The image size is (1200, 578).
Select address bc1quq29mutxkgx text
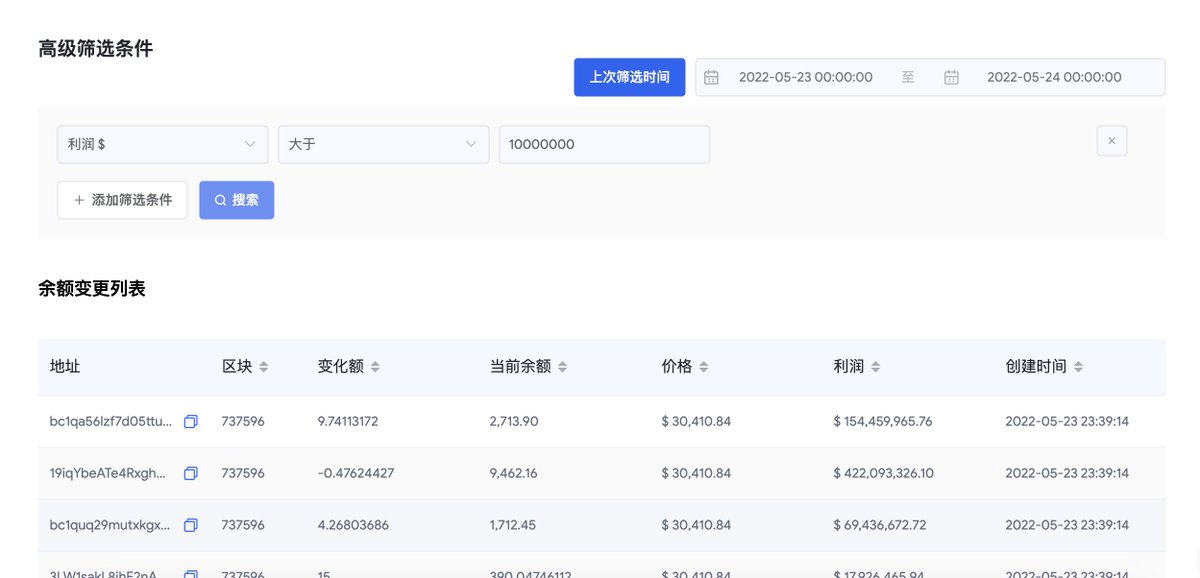tap(111, 525)
